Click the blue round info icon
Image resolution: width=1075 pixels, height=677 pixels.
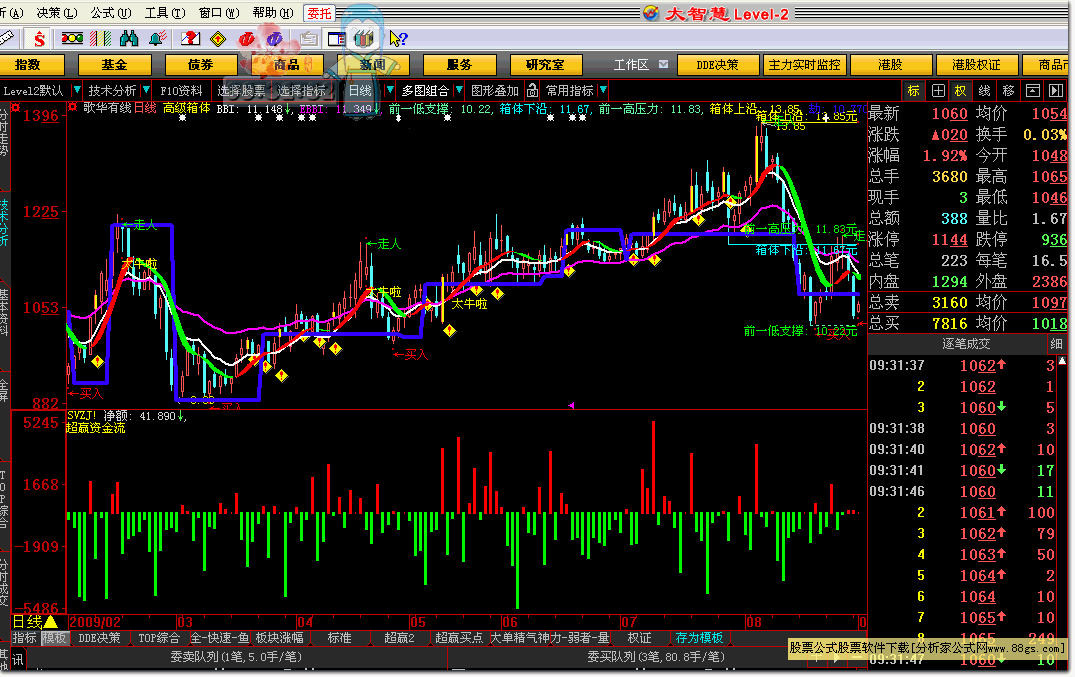click(x=274, y=39)
